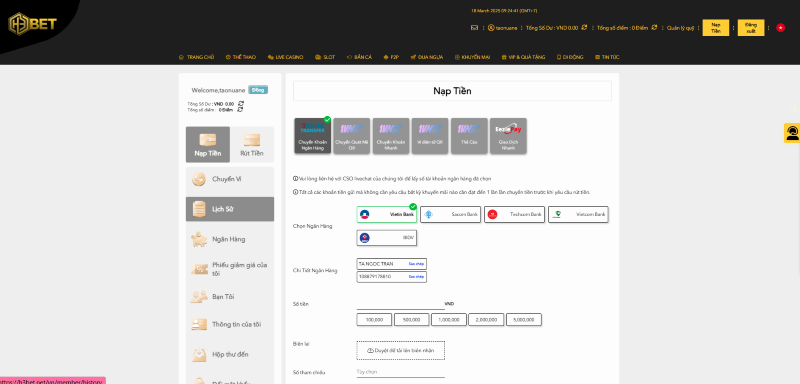The width and height of the screenshot is (800, 384).
Task: Click the Vietnam flag language icon
Action: (780, 28)
